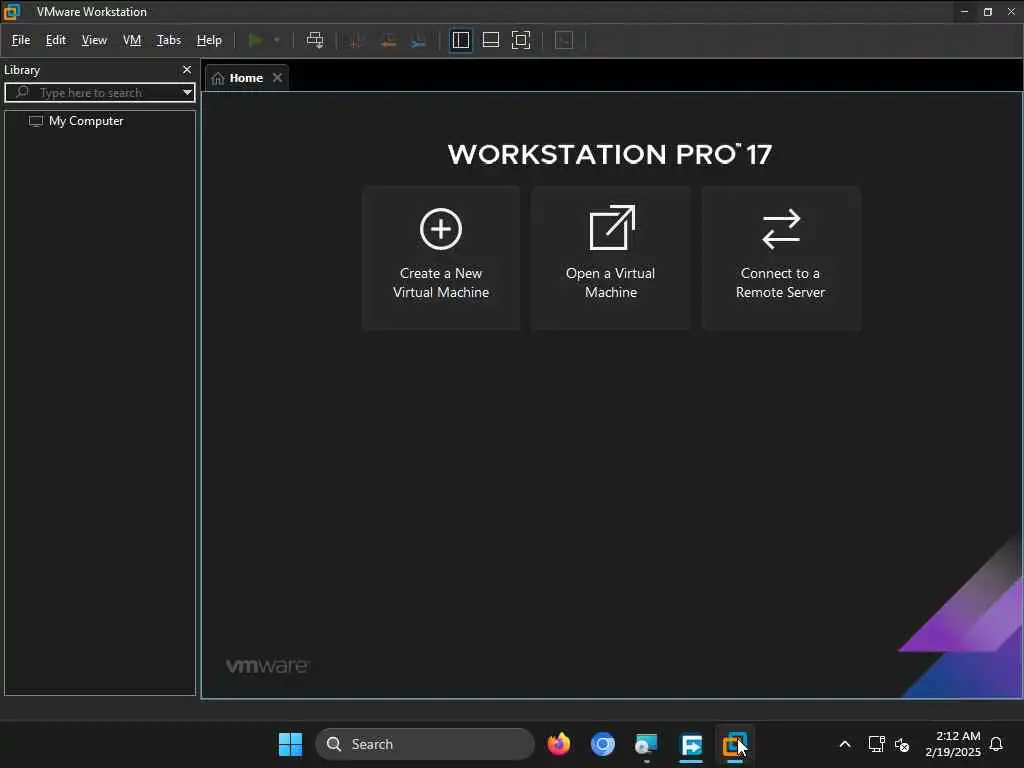1024x768 pixels.
Task: Minimize the VMware Workstation window
Action: [965, 11]
